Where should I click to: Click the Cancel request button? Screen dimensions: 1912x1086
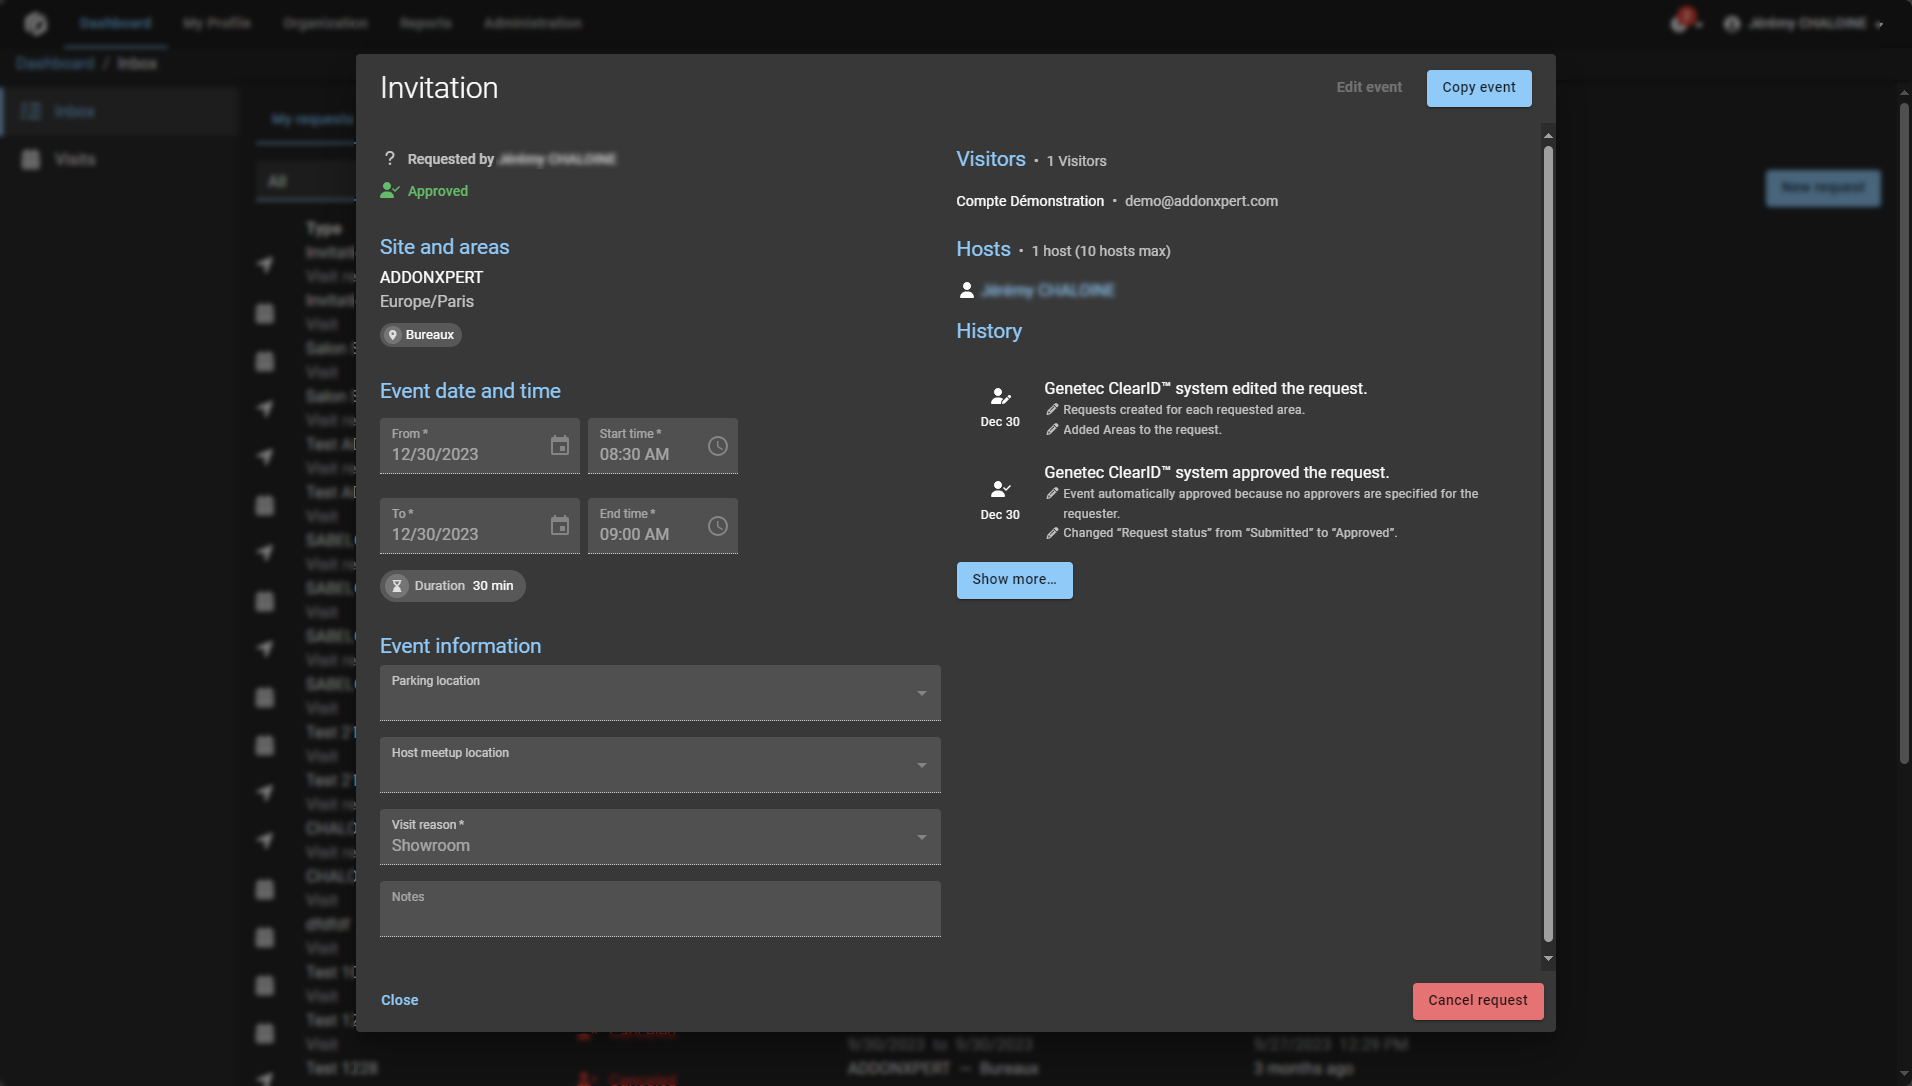(x=1477, y=1001)
